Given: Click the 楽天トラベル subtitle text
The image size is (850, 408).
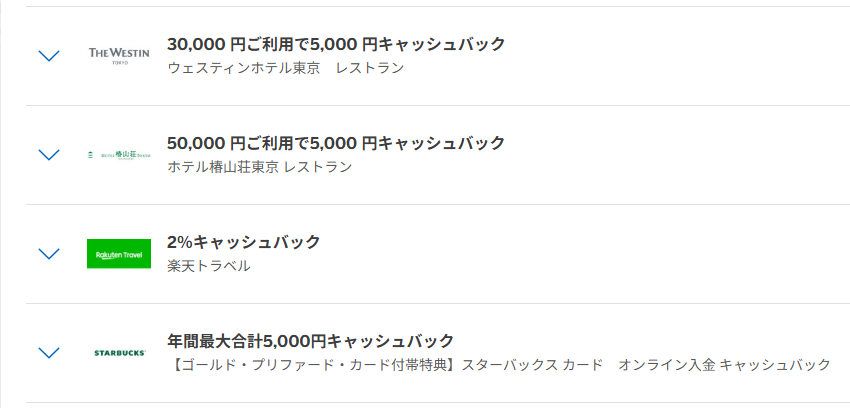Looking at the screenshot, I should (209, 266).
